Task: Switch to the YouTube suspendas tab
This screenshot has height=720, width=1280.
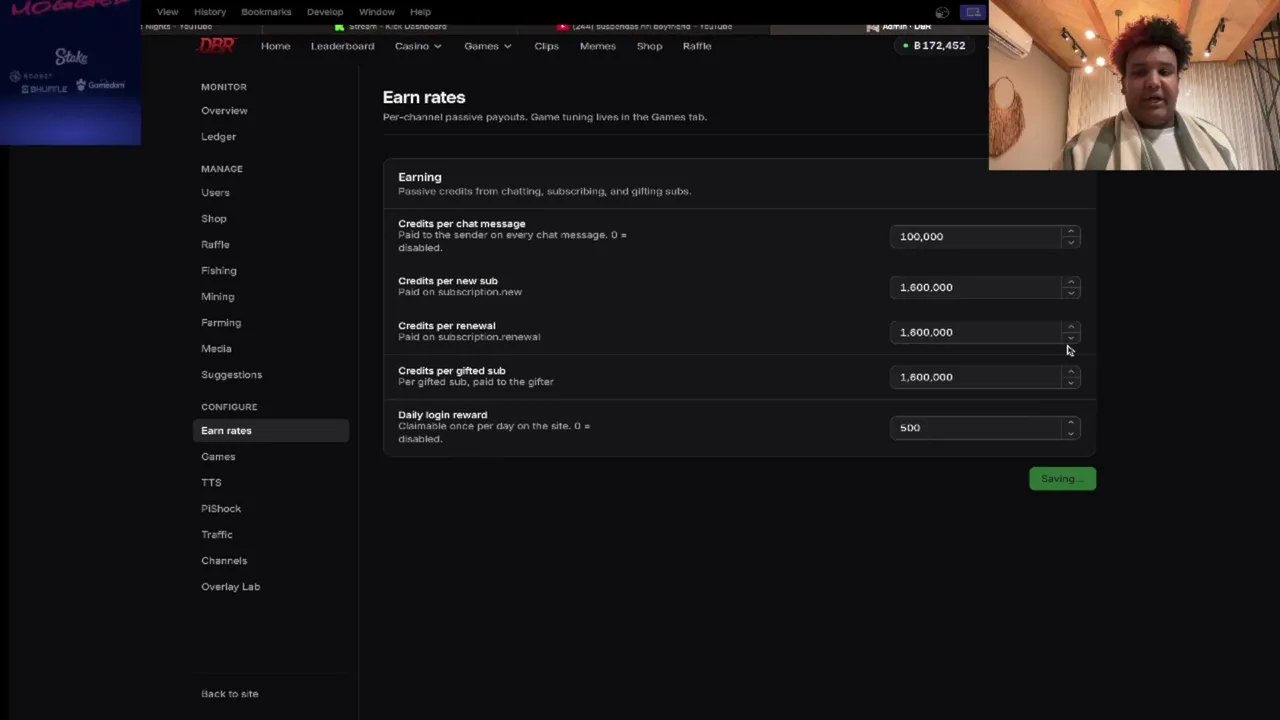Action: click(645, 27)
